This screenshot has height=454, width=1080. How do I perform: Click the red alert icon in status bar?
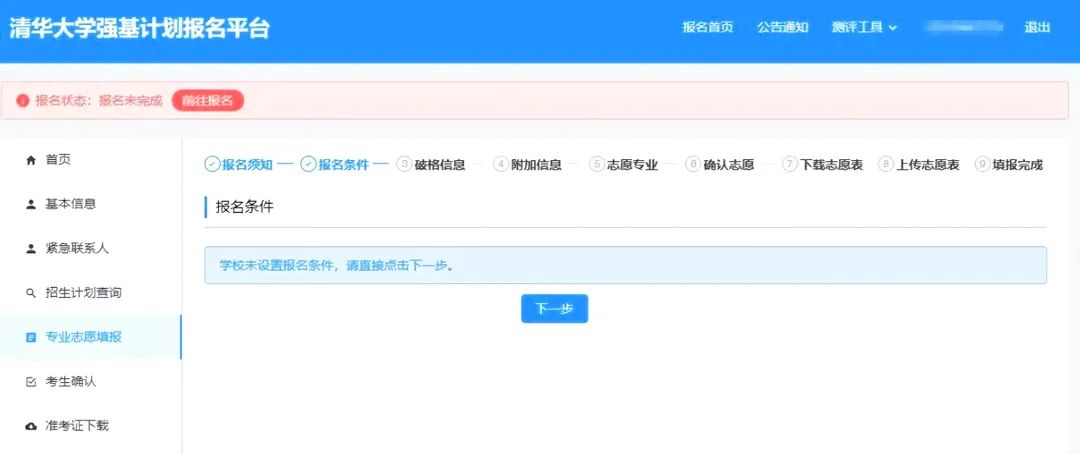23,101
